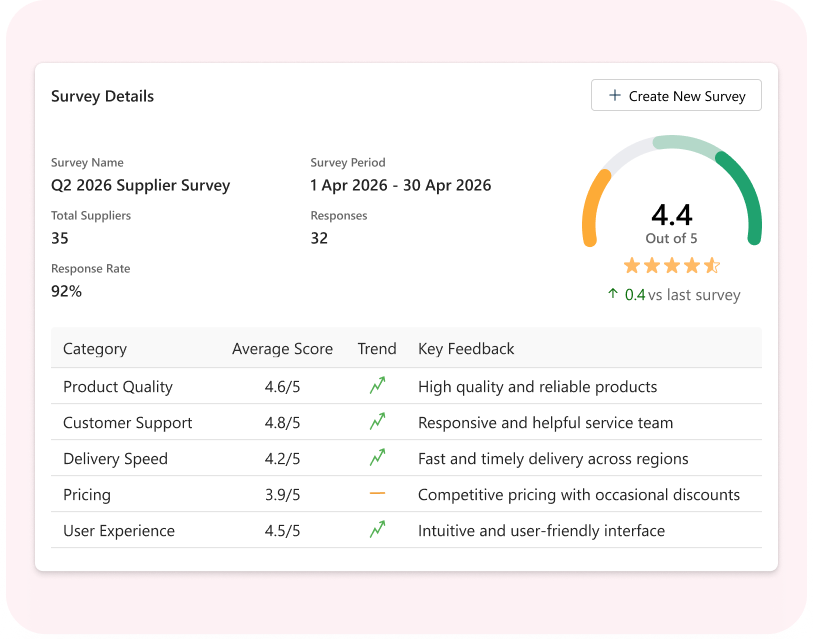Click the Response Rate label
813x639 pixels.
(x=91, y=269)
